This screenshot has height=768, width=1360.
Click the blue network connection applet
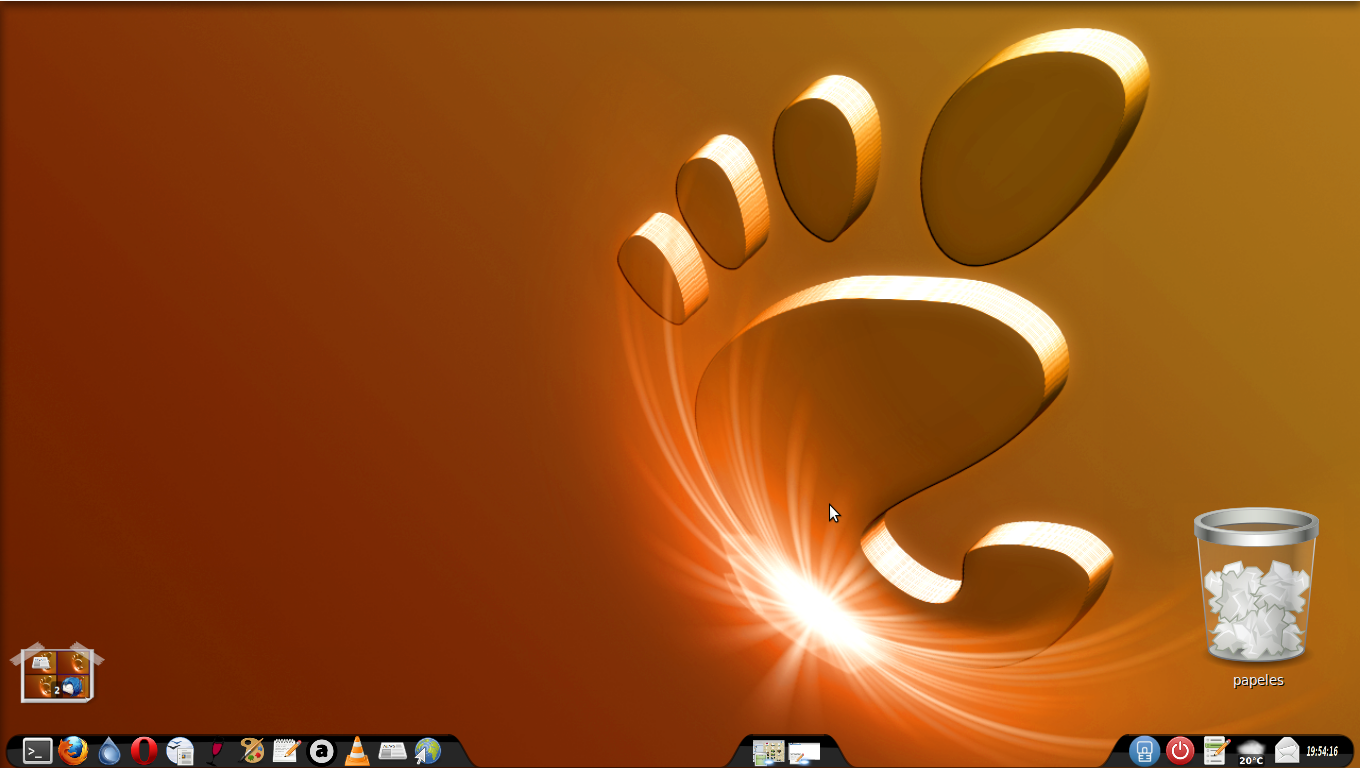1145,750
